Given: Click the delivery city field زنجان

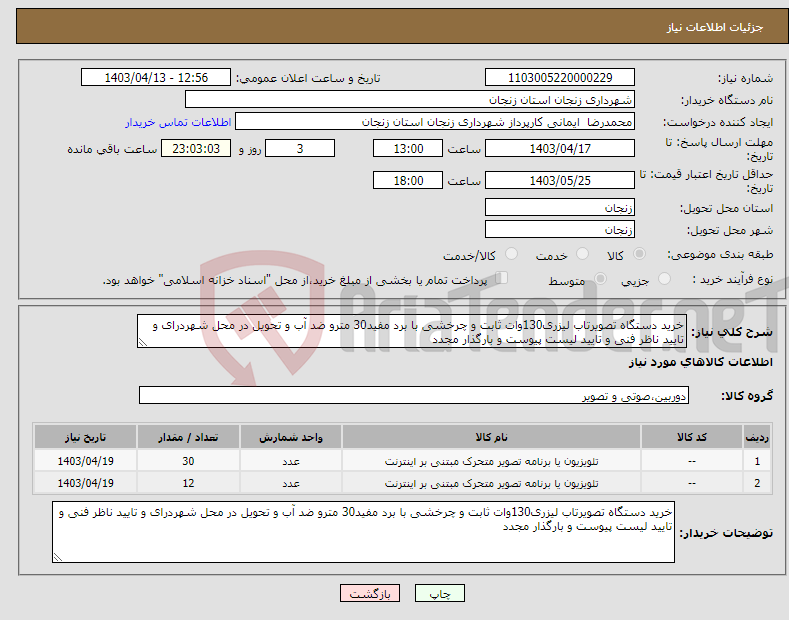Looking at the screenshot, I should tap(560, 229).
